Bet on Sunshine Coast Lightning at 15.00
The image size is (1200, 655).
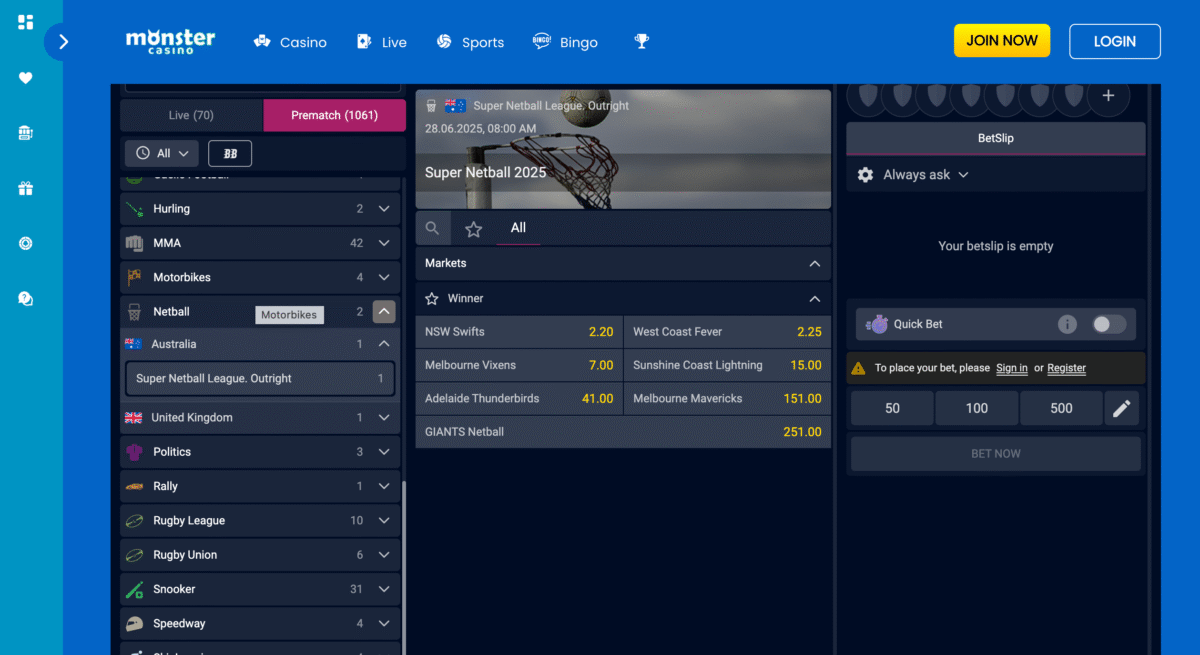pos(727,365)
